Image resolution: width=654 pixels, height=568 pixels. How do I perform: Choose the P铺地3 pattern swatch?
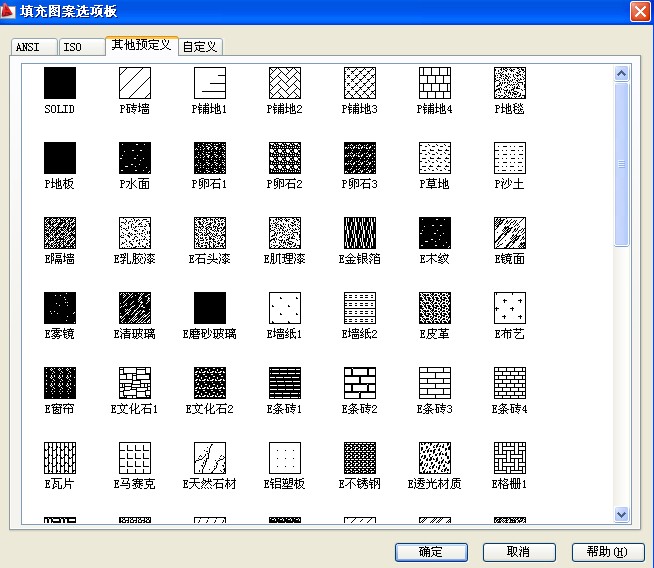click(x=360, y=83)
